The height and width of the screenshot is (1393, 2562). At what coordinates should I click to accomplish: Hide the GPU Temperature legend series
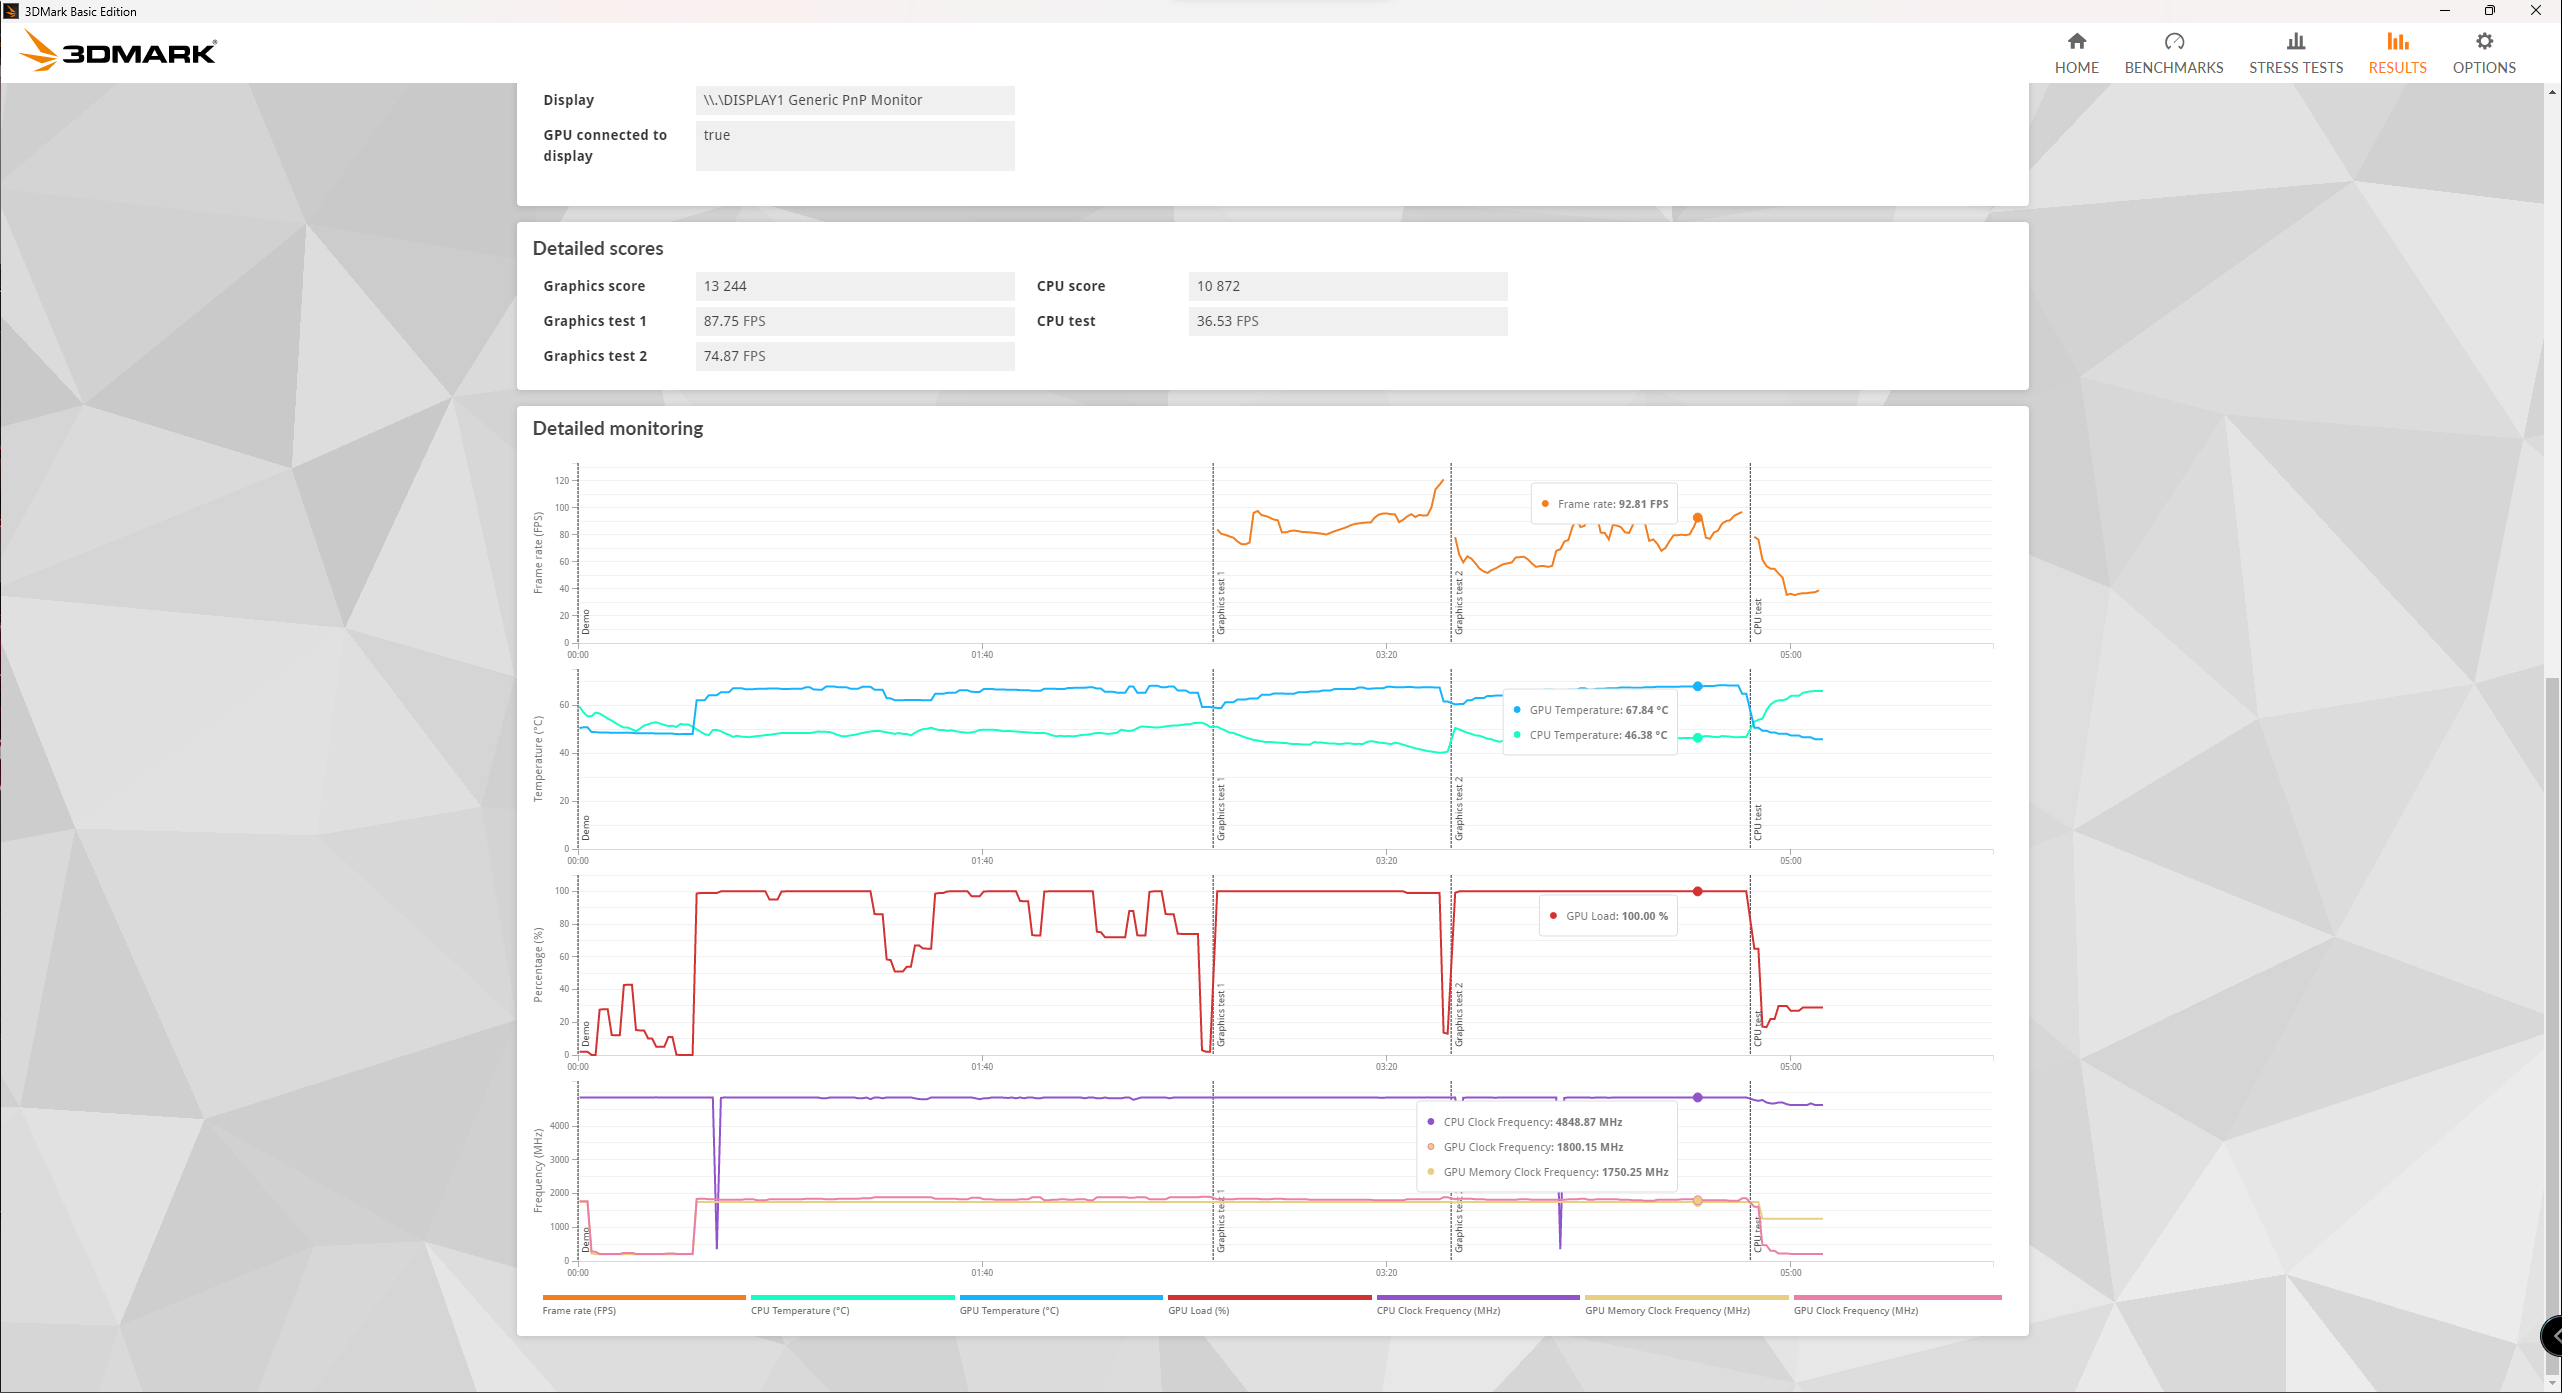pyautogui.click(x=1008, y=1310)
